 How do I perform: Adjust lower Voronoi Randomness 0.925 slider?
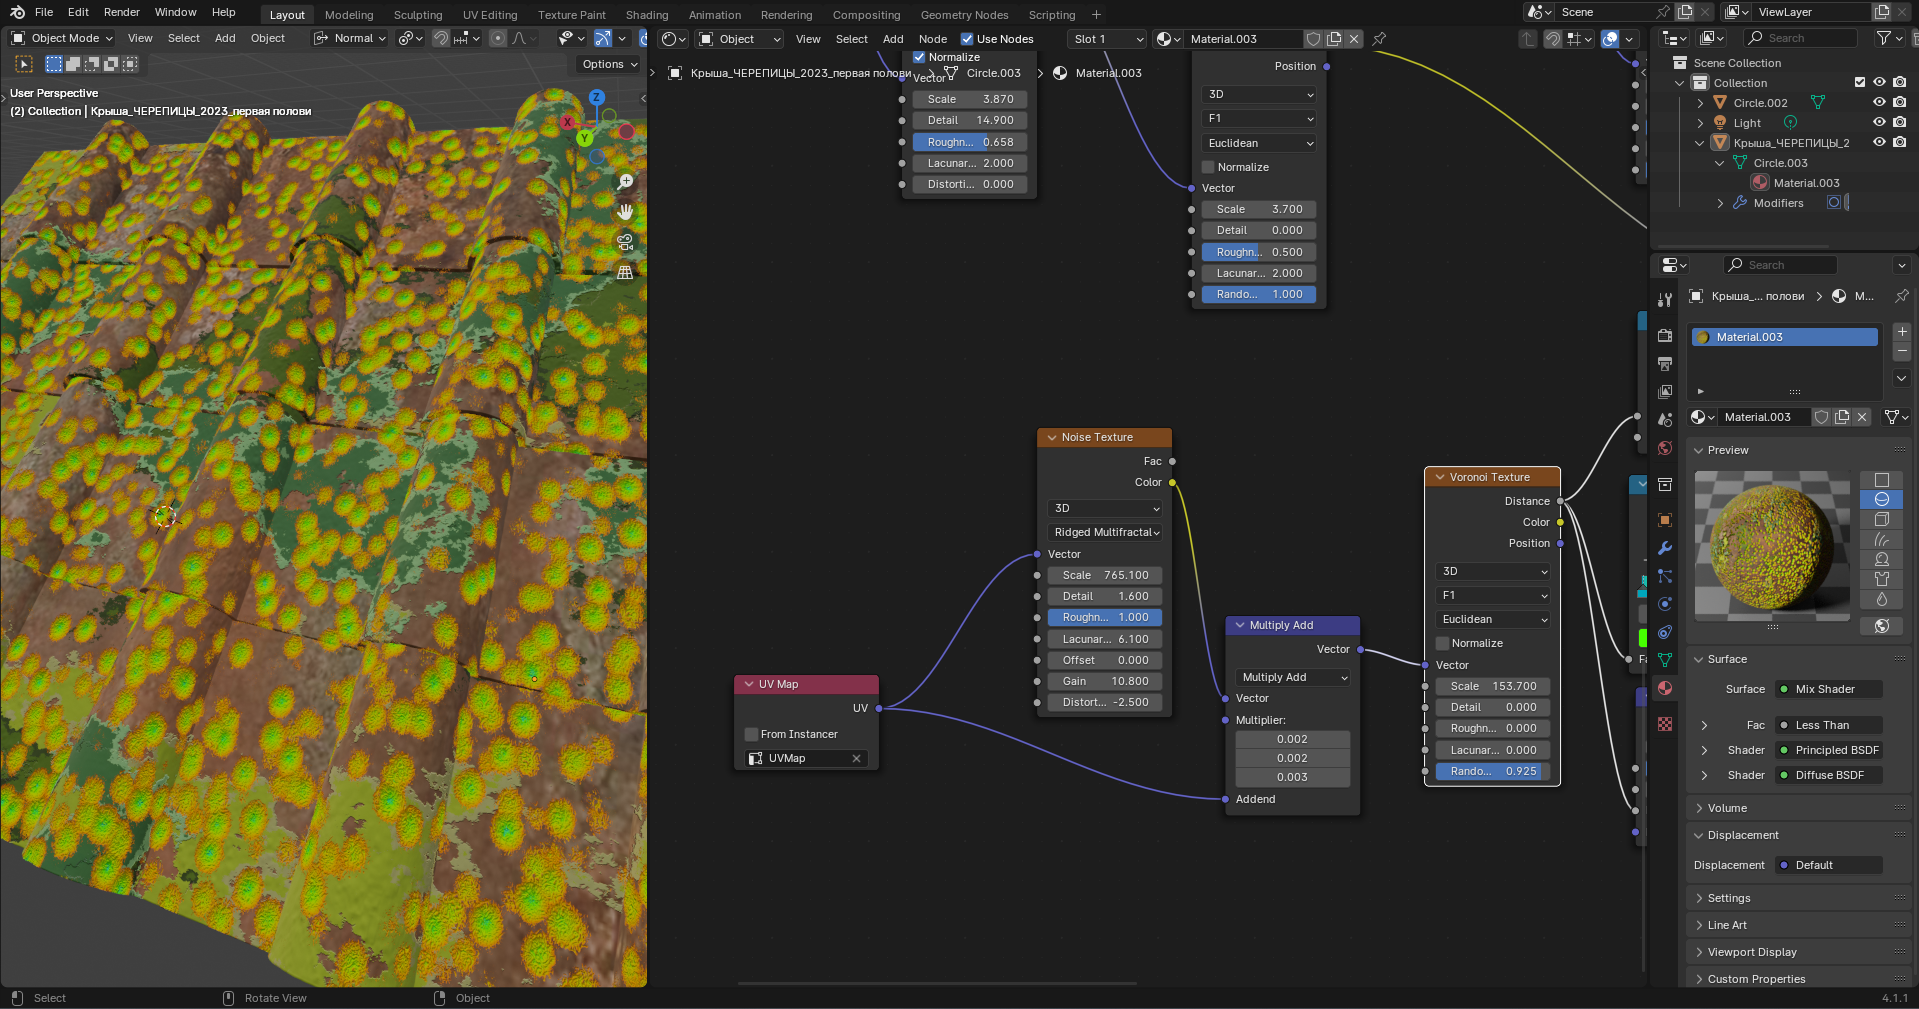pyautogui.click(x=1493, y=771)
